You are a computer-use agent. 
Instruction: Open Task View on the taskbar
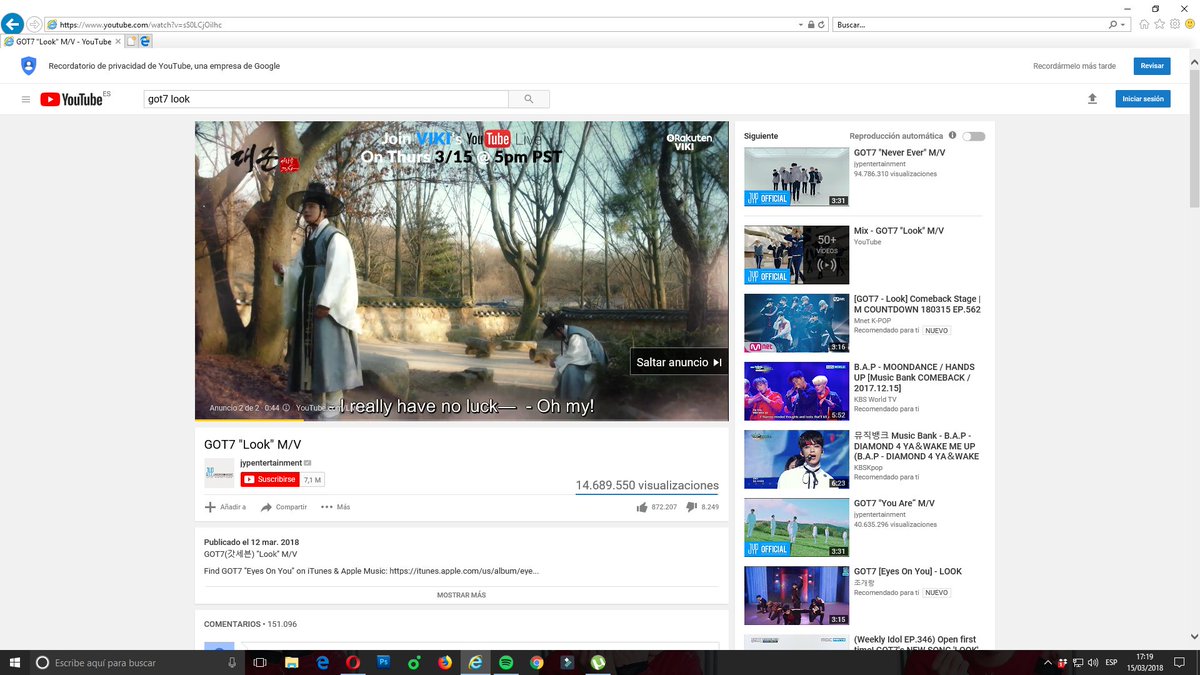click(x=260, y=662)
